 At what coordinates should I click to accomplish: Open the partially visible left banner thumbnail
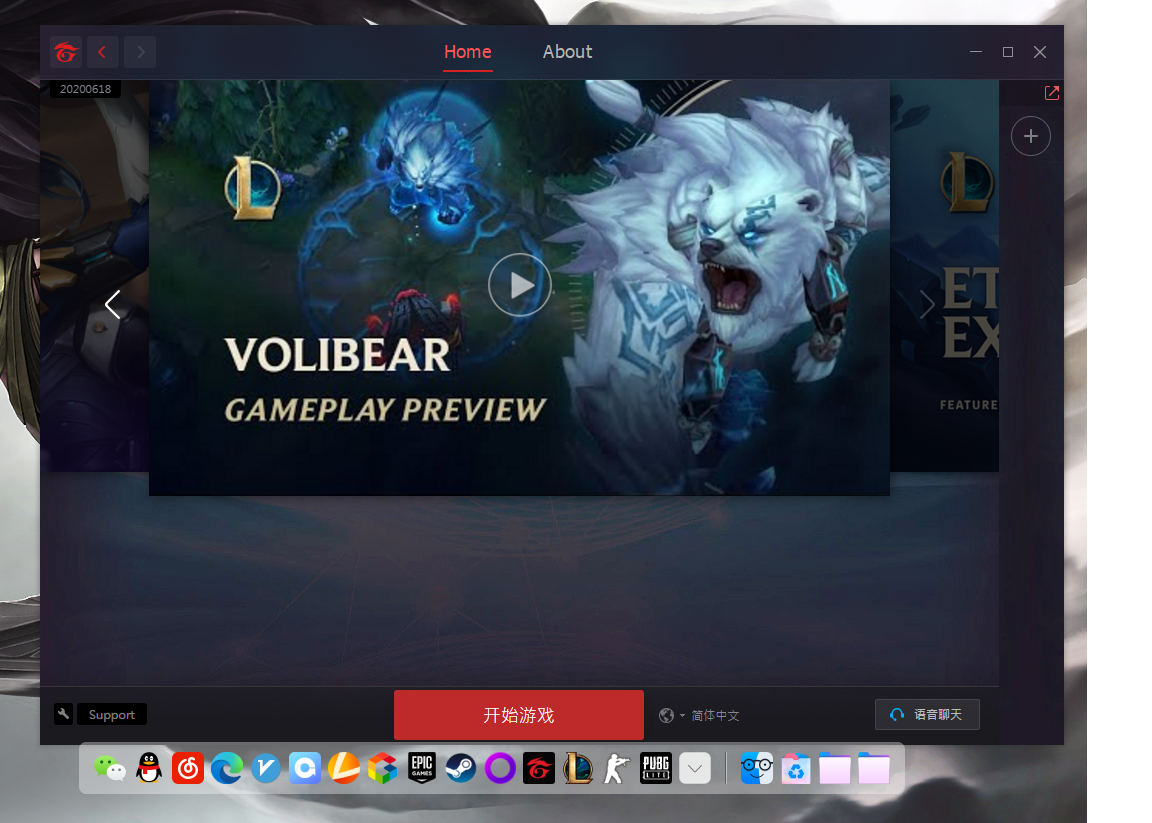pyautogui.click(x=95, y=276)
